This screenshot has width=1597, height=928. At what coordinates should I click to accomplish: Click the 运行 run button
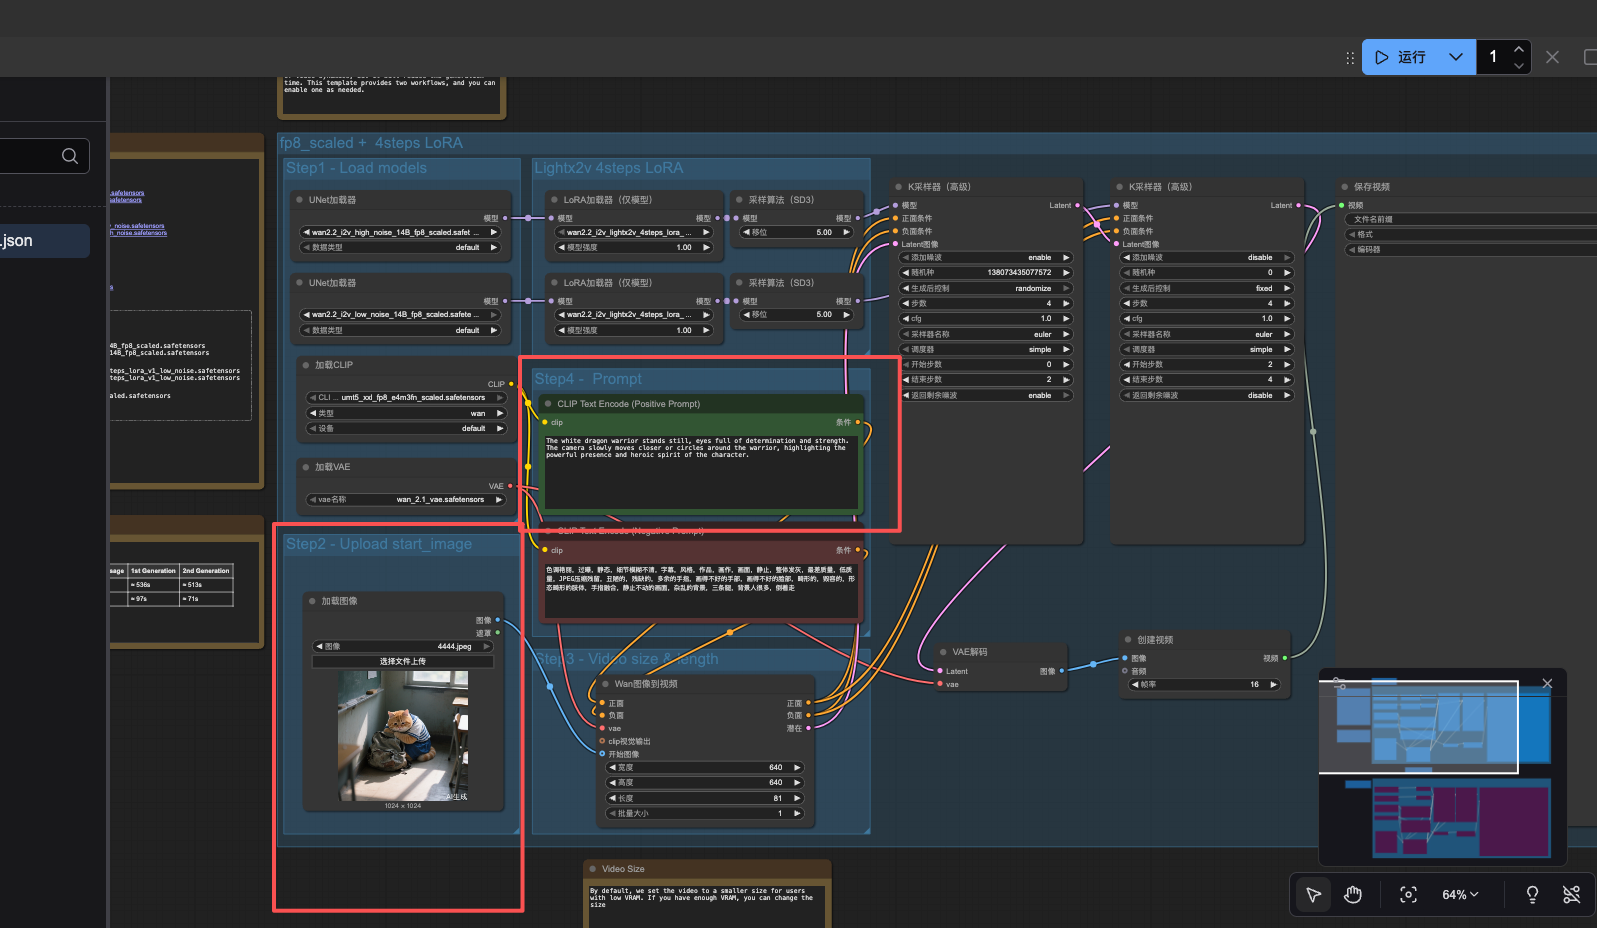point(1402,57)
